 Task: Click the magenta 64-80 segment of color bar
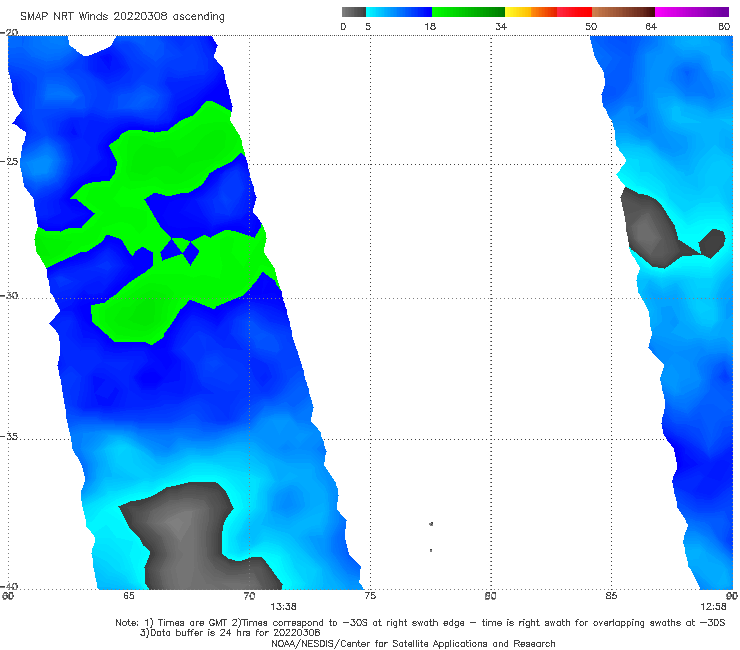click(692, 12)
